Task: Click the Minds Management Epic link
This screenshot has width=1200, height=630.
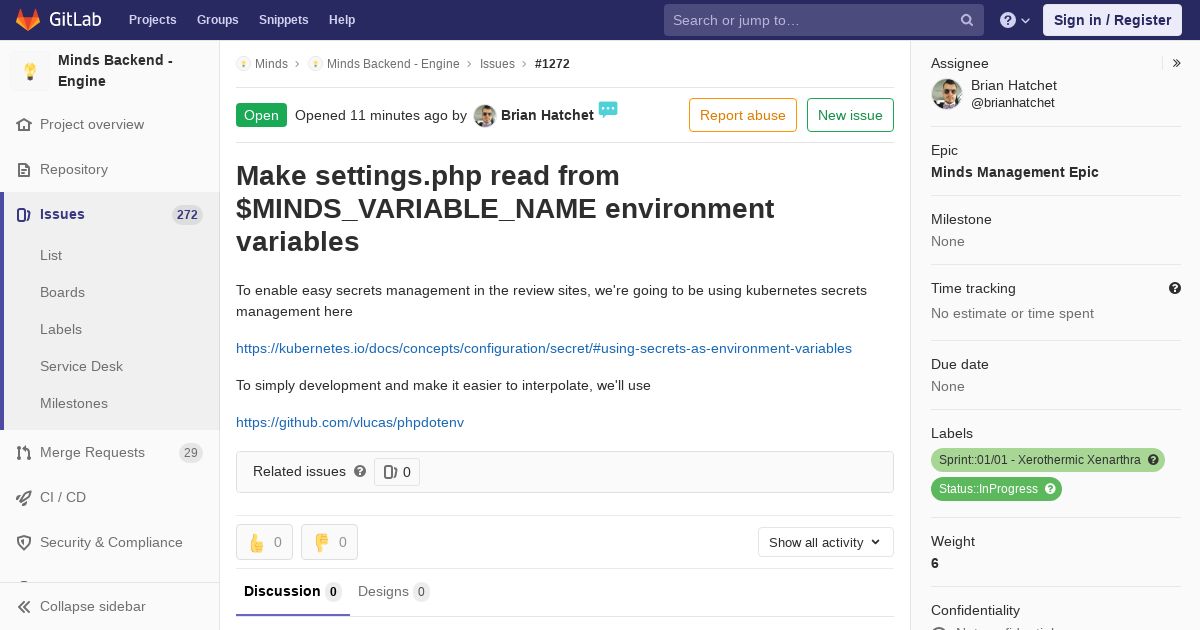Action: 1014,172
